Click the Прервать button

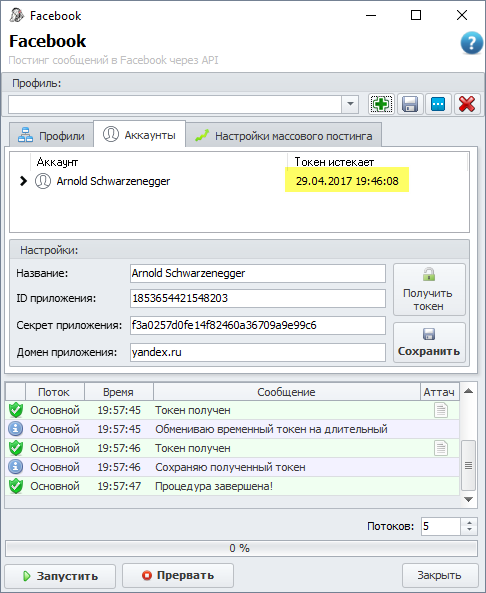178,575
